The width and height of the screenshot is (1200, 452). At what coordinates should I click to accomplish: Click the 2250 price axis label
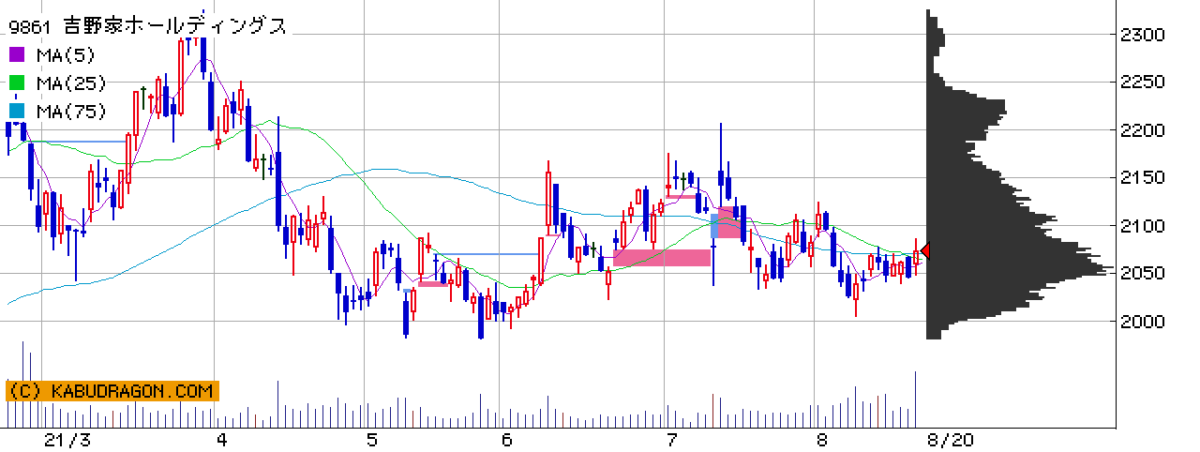click(1141, 83)
